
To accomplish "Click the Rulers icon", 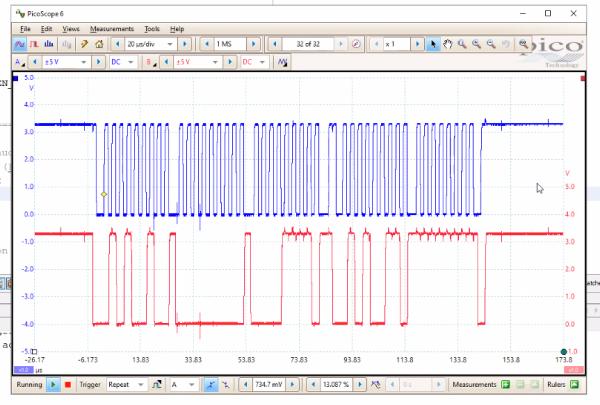I will point(574,384).
